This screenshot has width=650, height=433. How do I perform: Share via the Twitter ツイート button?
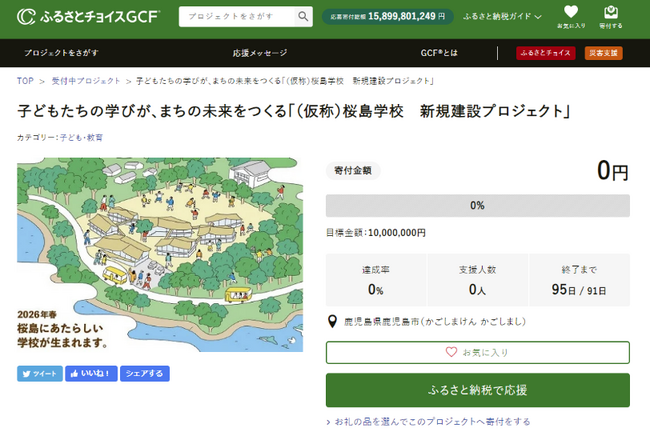(39, 373)
